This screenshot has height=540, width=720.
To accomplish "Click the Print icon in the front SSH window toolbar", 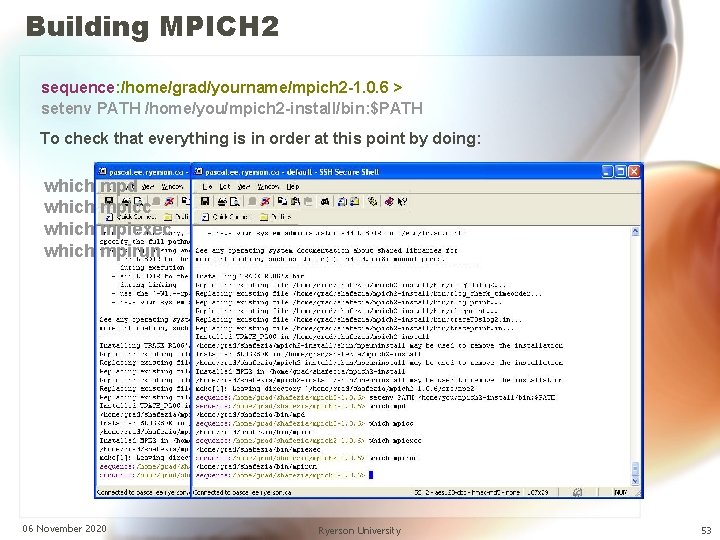I will [x=222, y=201].
